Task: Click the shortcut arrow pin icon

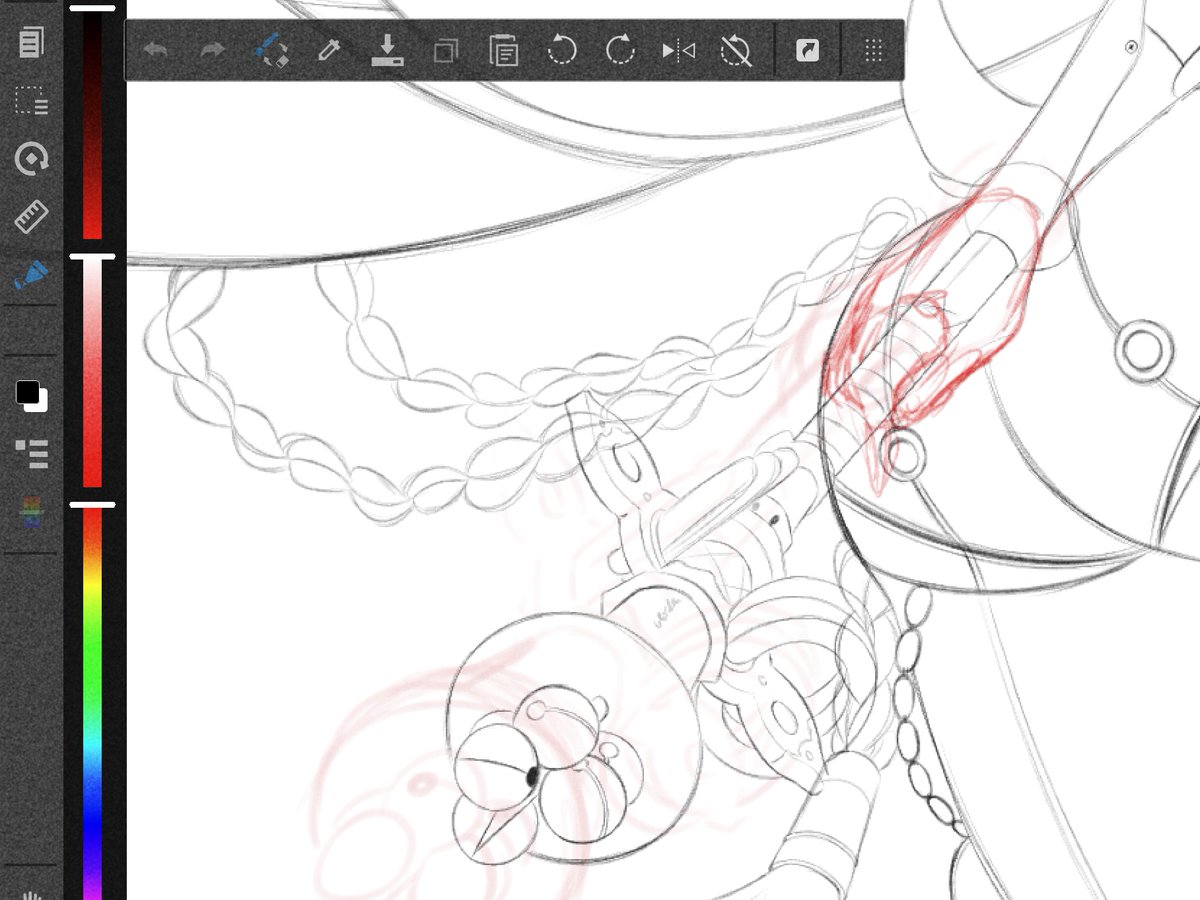Action: pos(807,50)
